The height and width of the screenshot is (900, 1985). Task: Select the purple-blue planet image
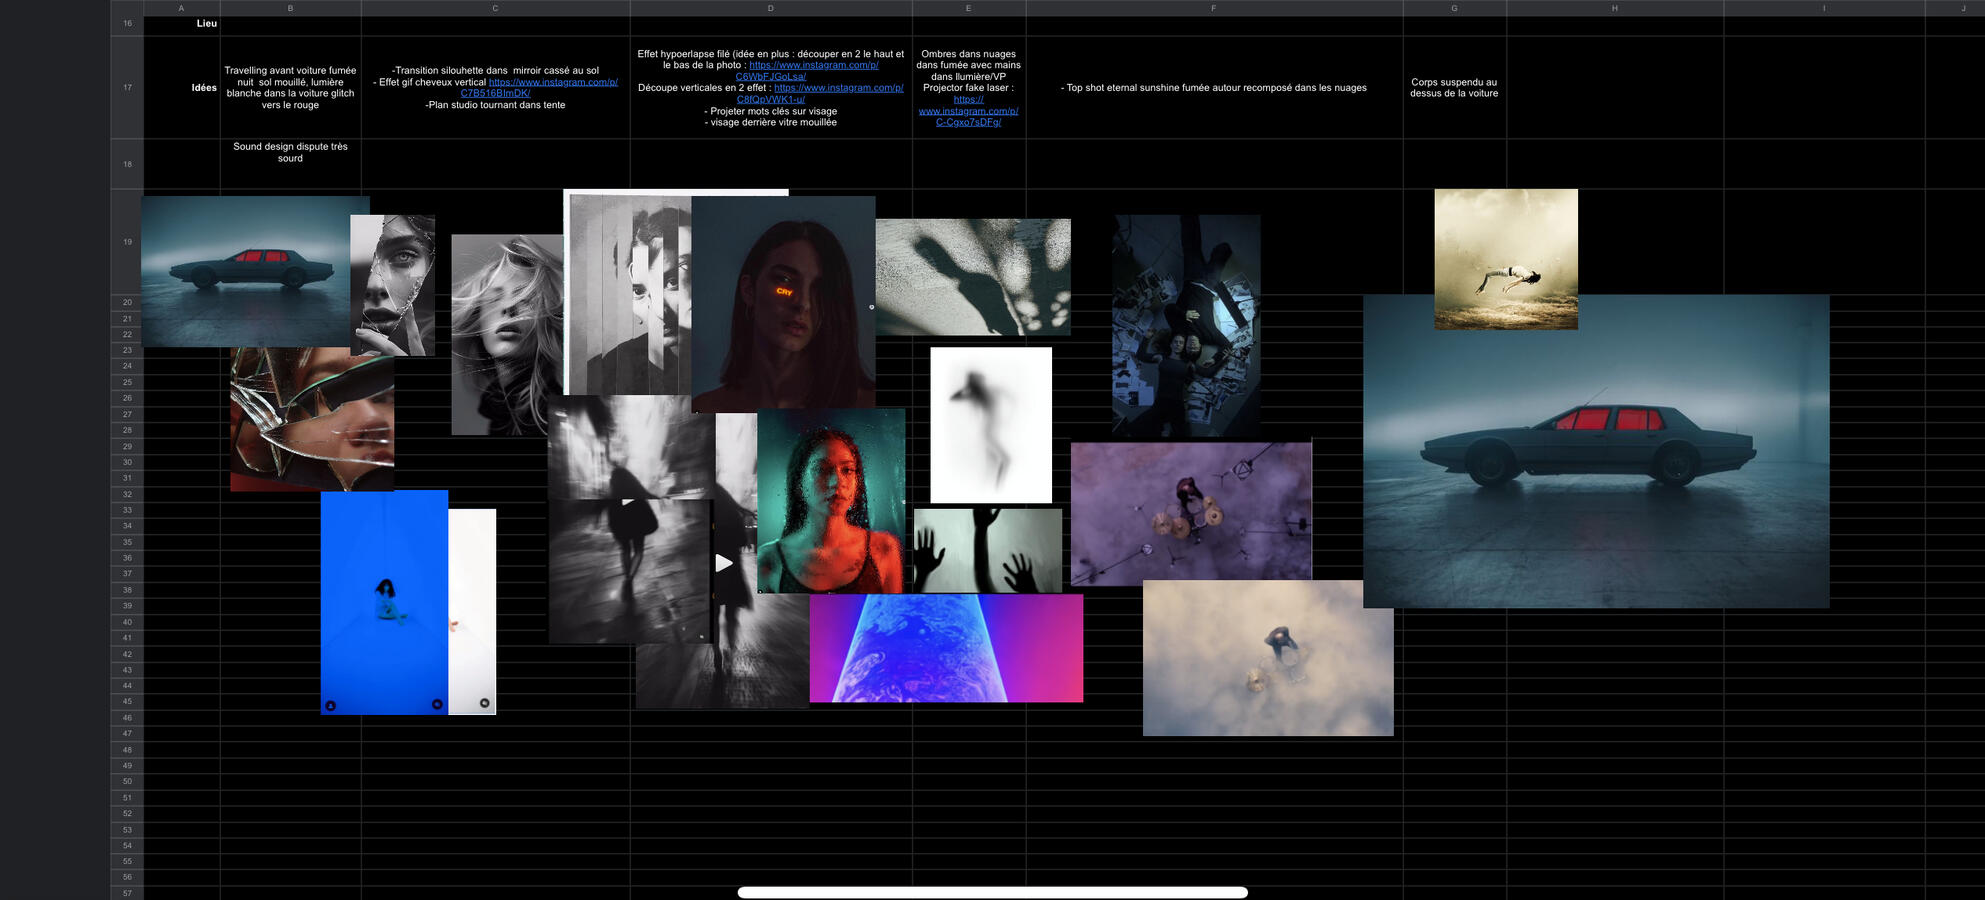point(945,648)
